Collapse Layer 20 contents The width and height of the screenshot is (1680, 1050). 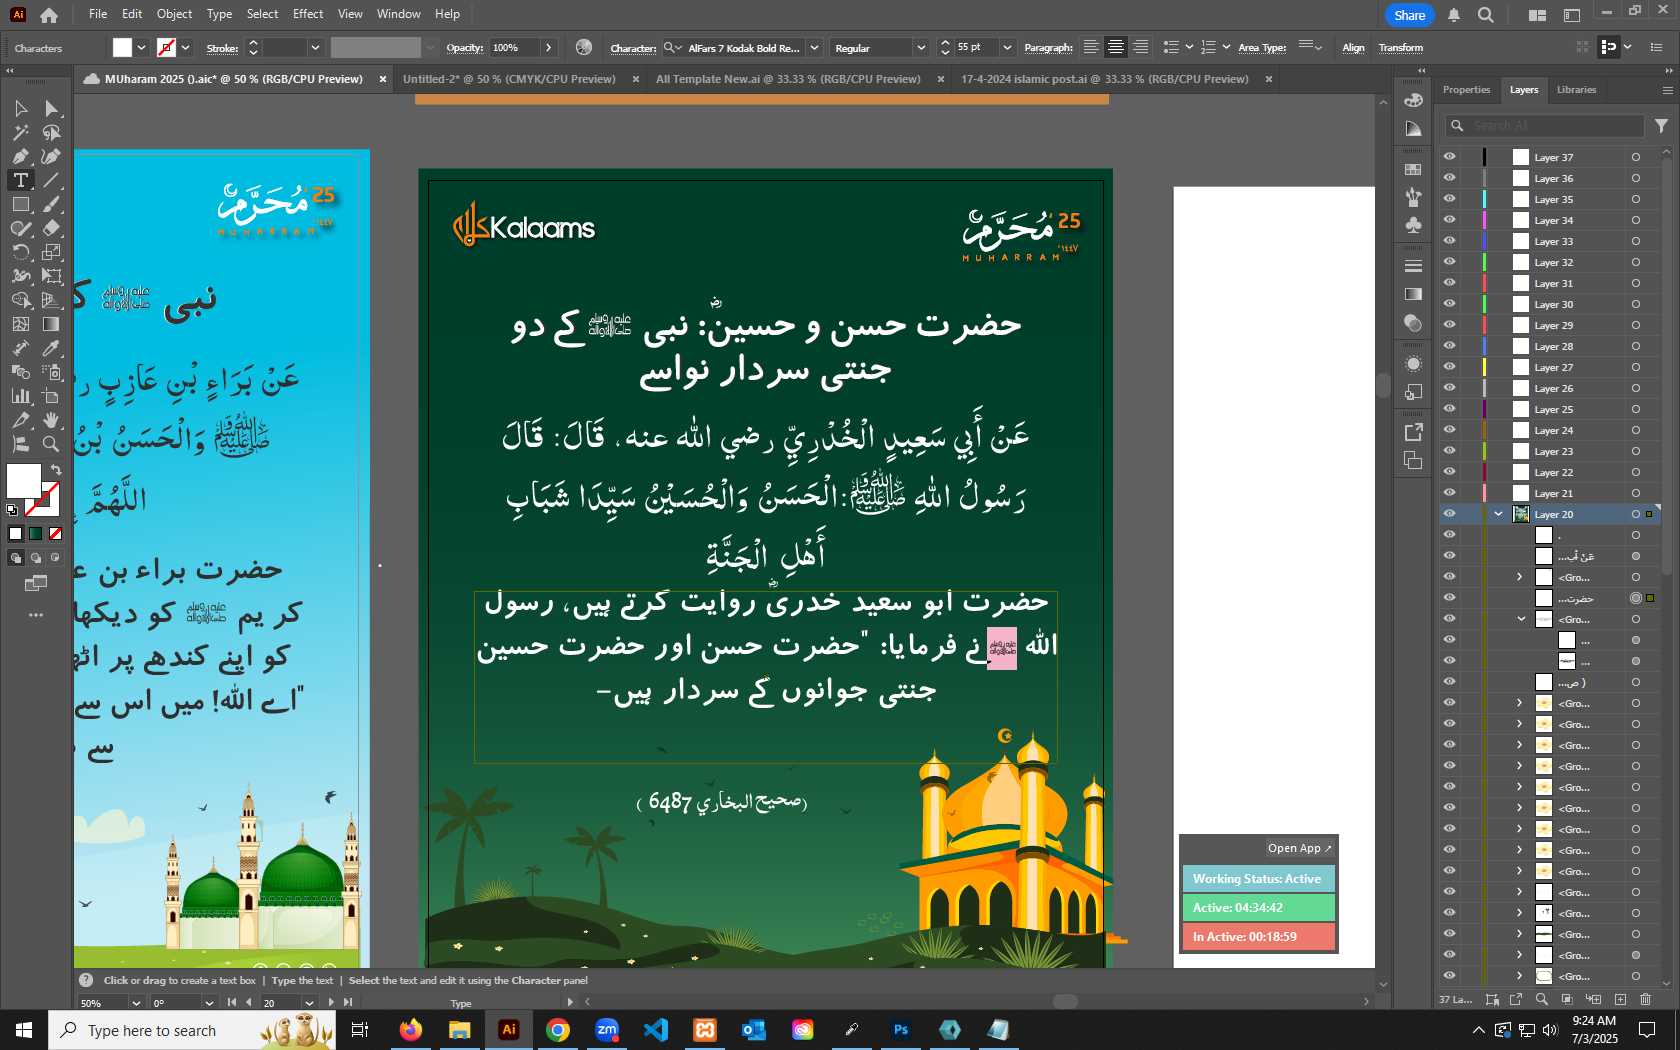click(1499, 514)
